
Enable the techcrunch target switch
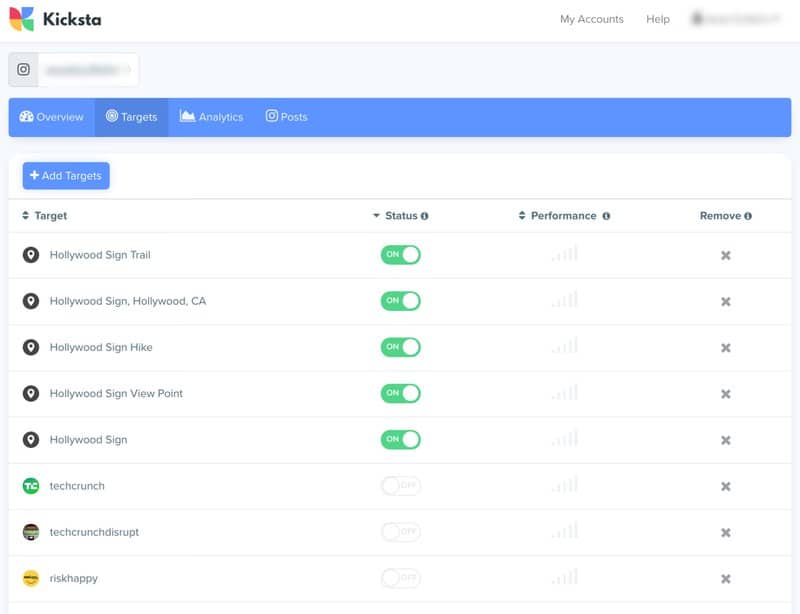pyautogui.click(x=401, y=486)
